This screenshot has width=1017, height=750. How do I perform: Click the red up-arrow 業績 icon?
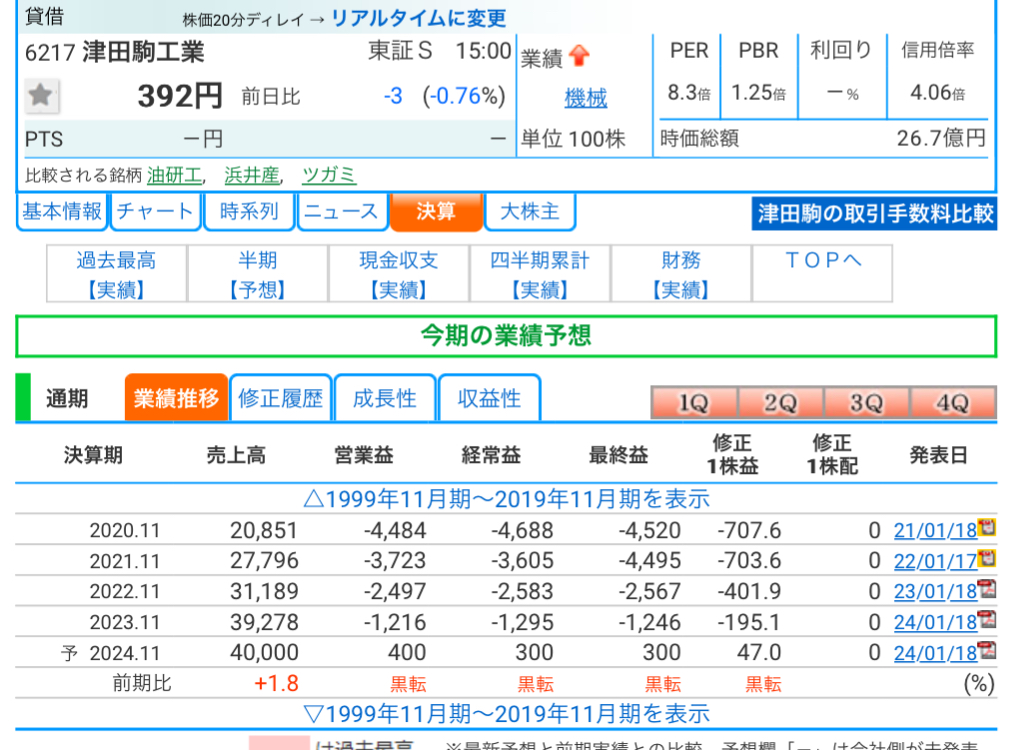click(579, 56)
